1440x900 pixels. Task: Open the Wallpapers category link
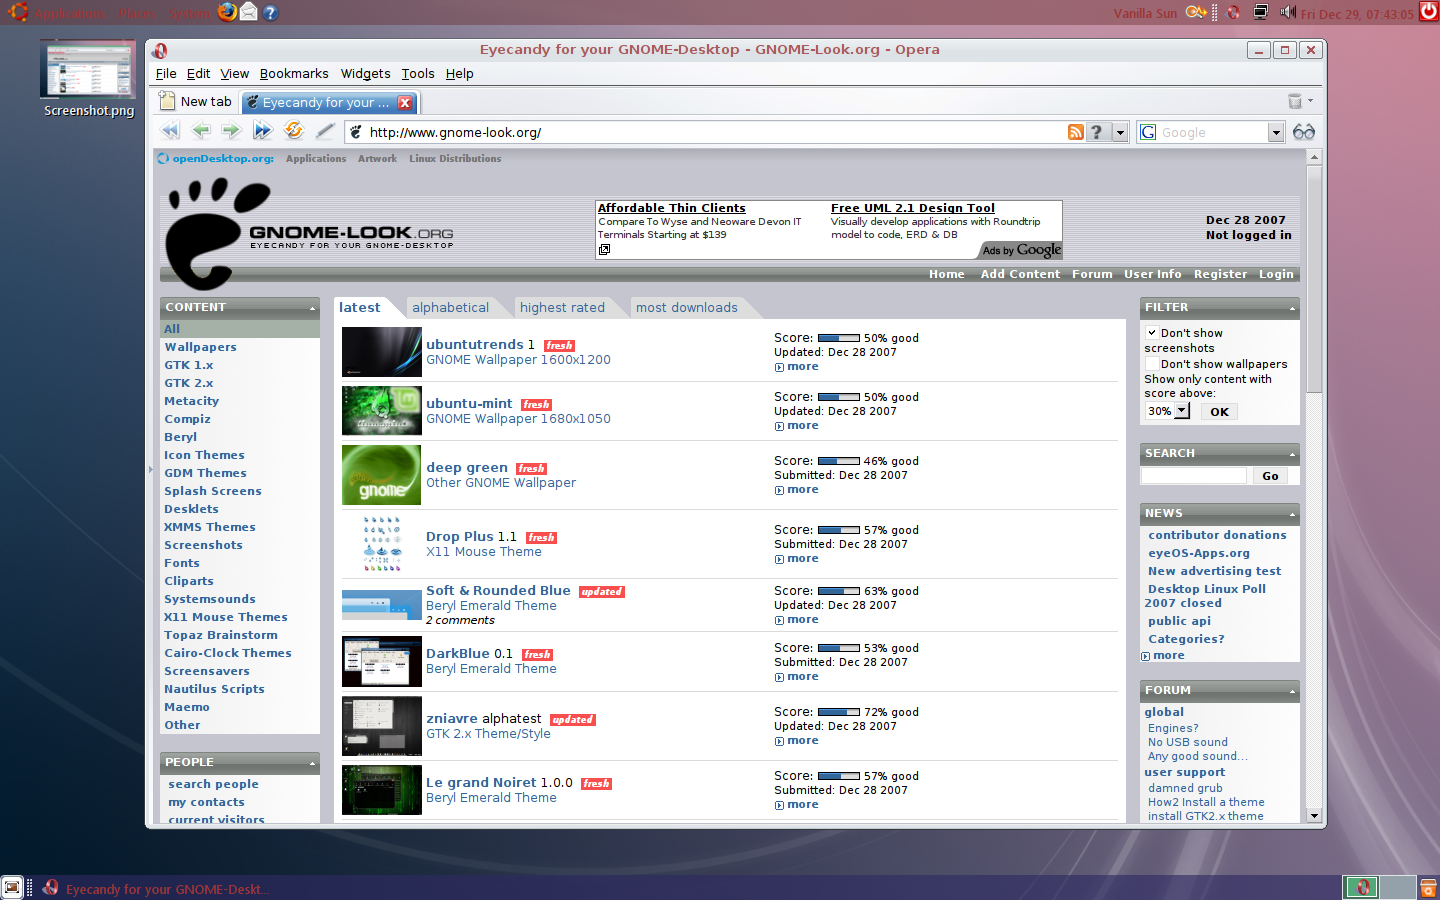(x=201, y=347)
